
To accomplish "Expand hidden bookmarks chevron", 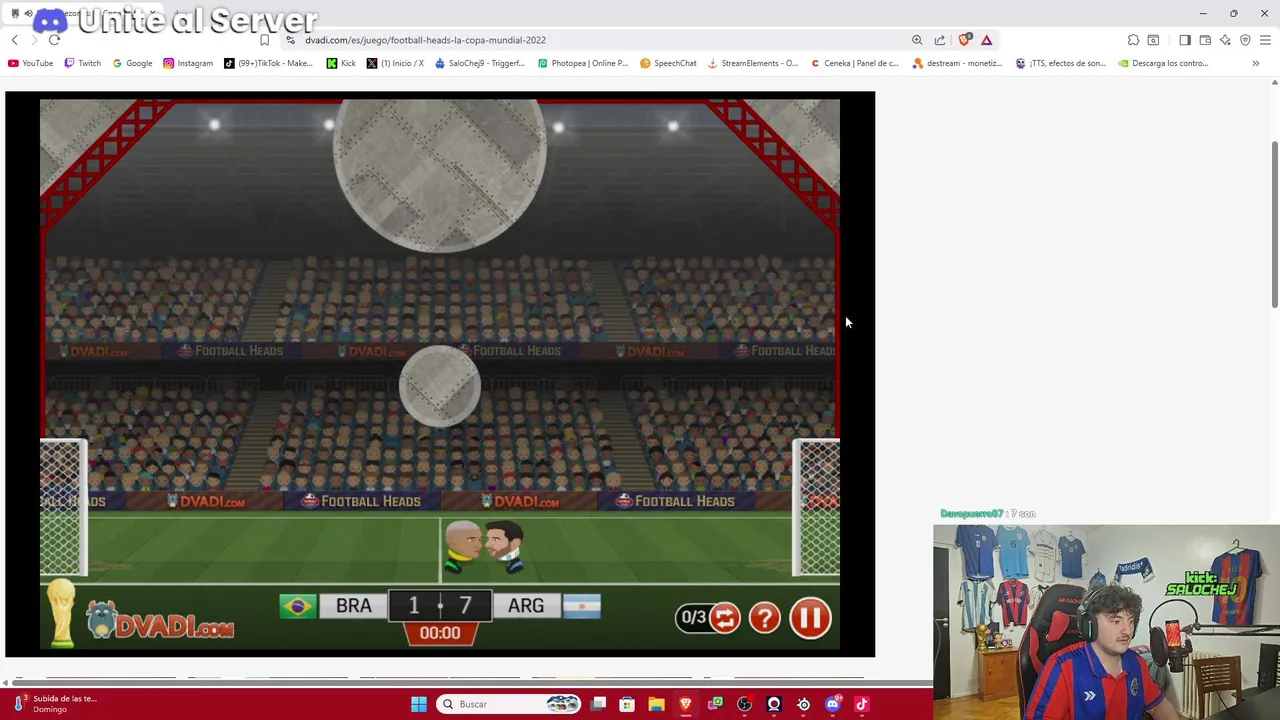I will 1256,63.
